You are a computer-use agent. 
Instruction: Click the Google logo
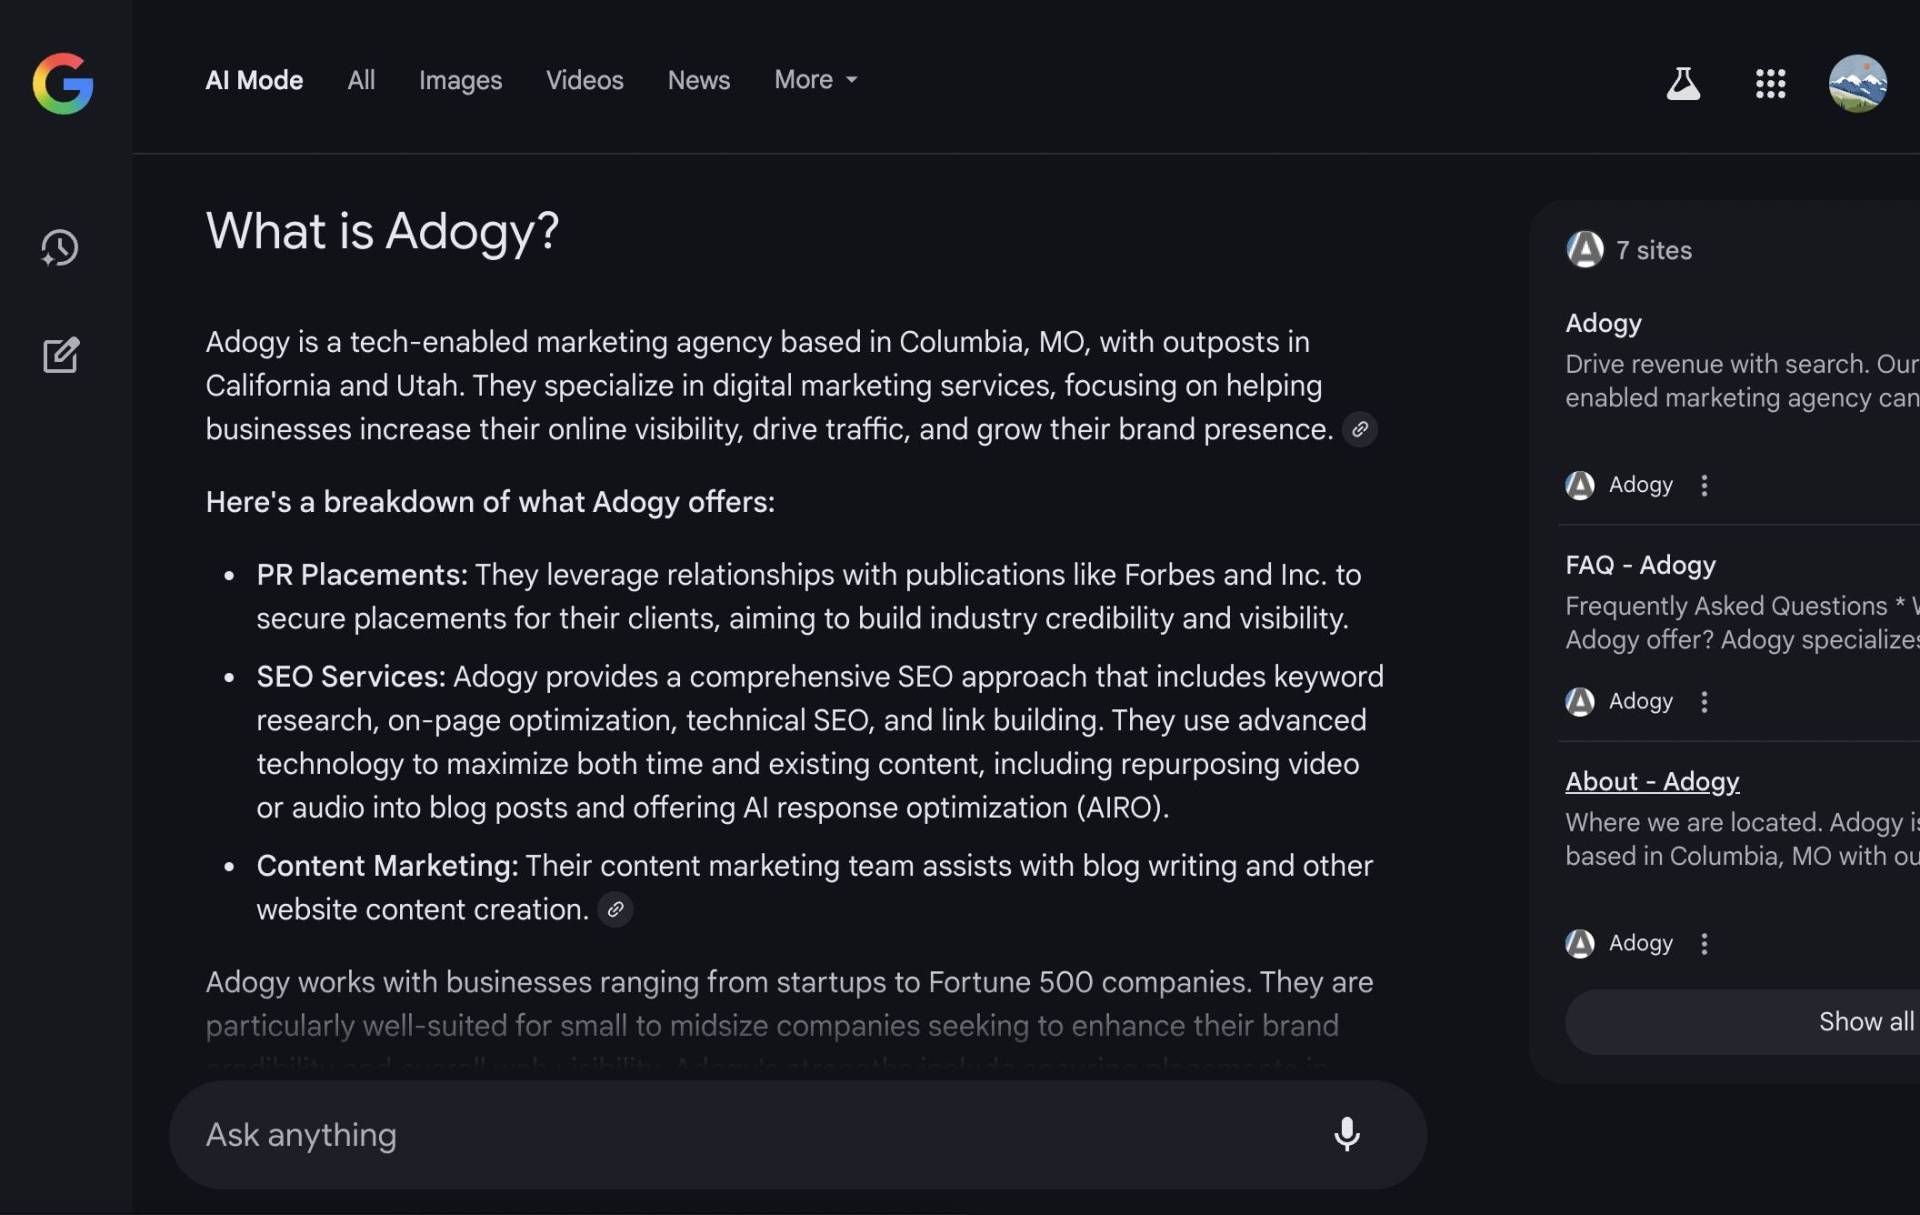coord(62,83)
